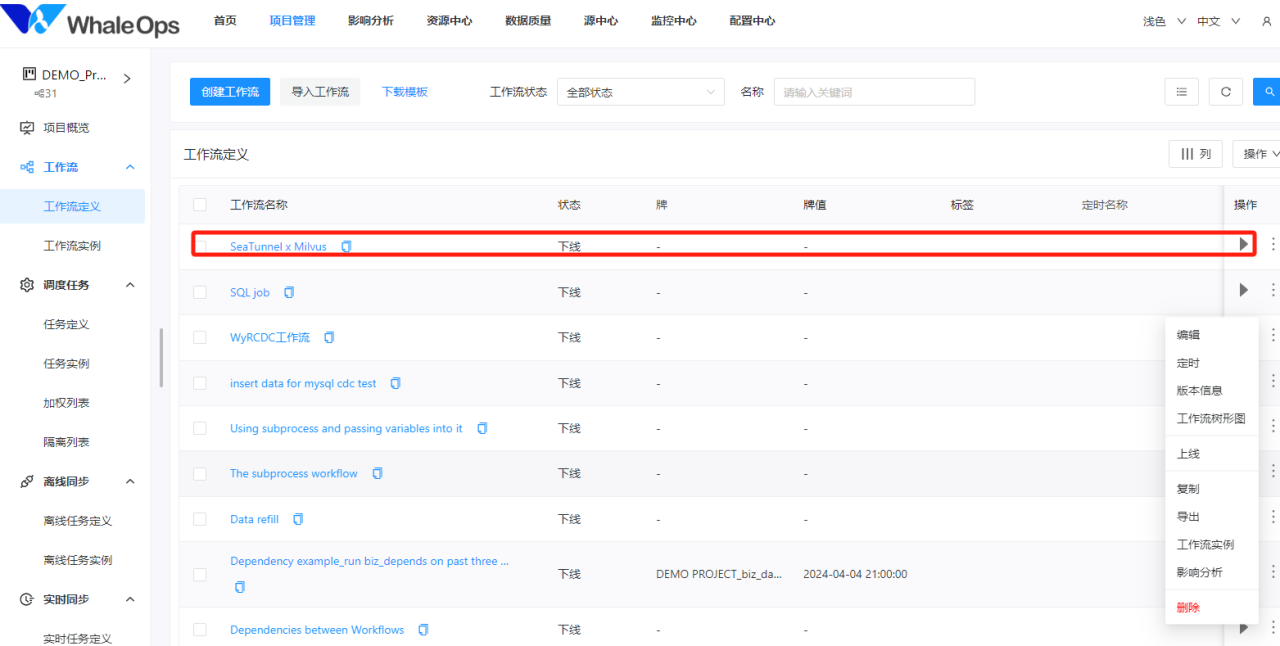The height and width of the screenshot is (646, 1280).
Task: Open the 资源中心 top navigation tab
Action: point(449,21)
